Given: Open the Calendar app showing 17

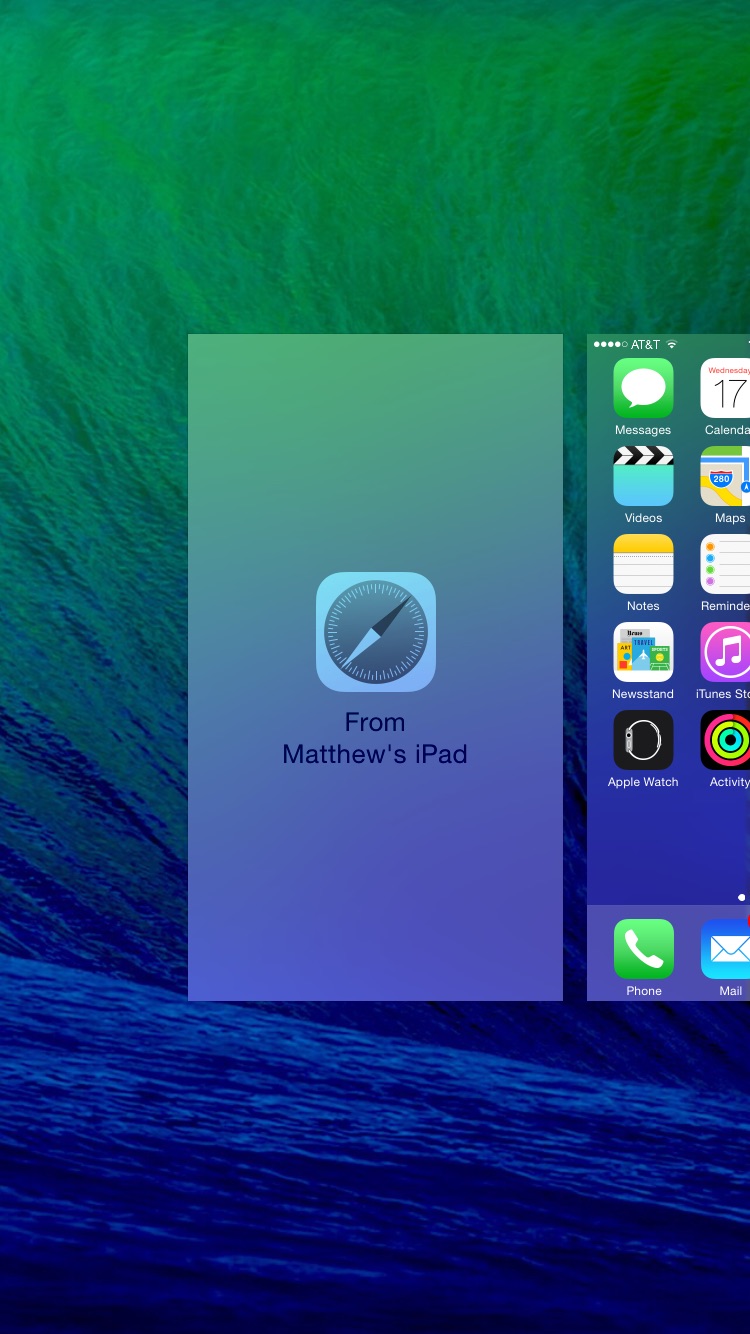Looking at the screenshot, I should [x=726, y=388].
